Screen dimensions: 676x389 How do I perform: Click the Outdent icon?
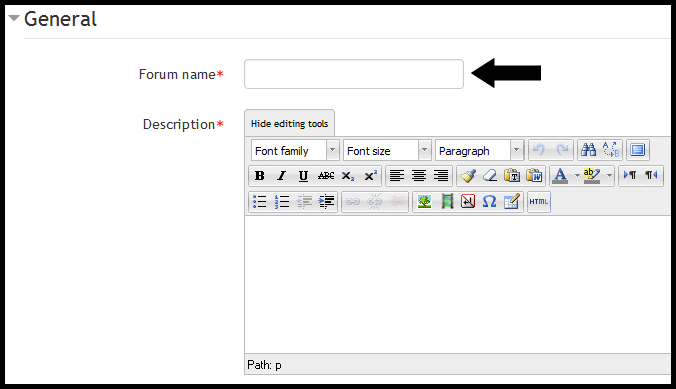coord(304,201)
